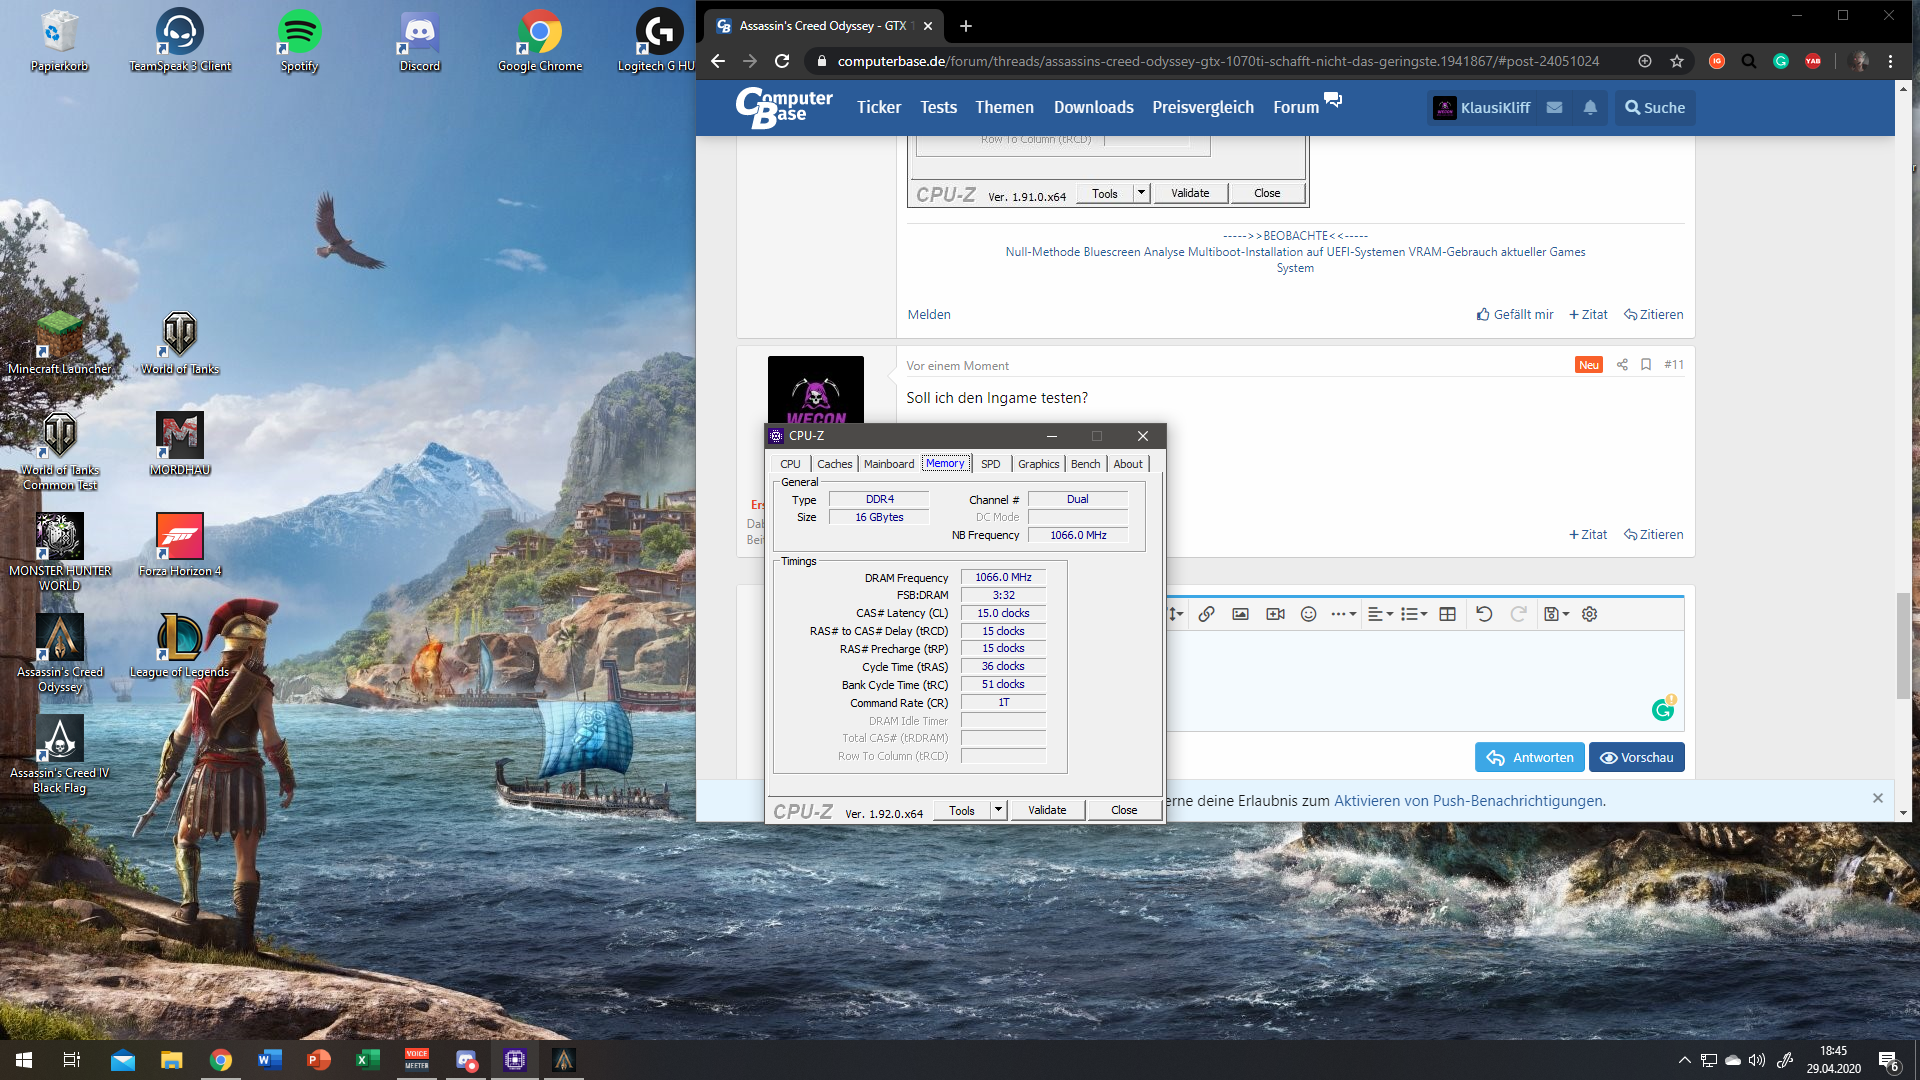The width and height of the screenshot is (1920, 1080).
Task: Click the Memory tab in CPU-Z
Action: (944, 463)
